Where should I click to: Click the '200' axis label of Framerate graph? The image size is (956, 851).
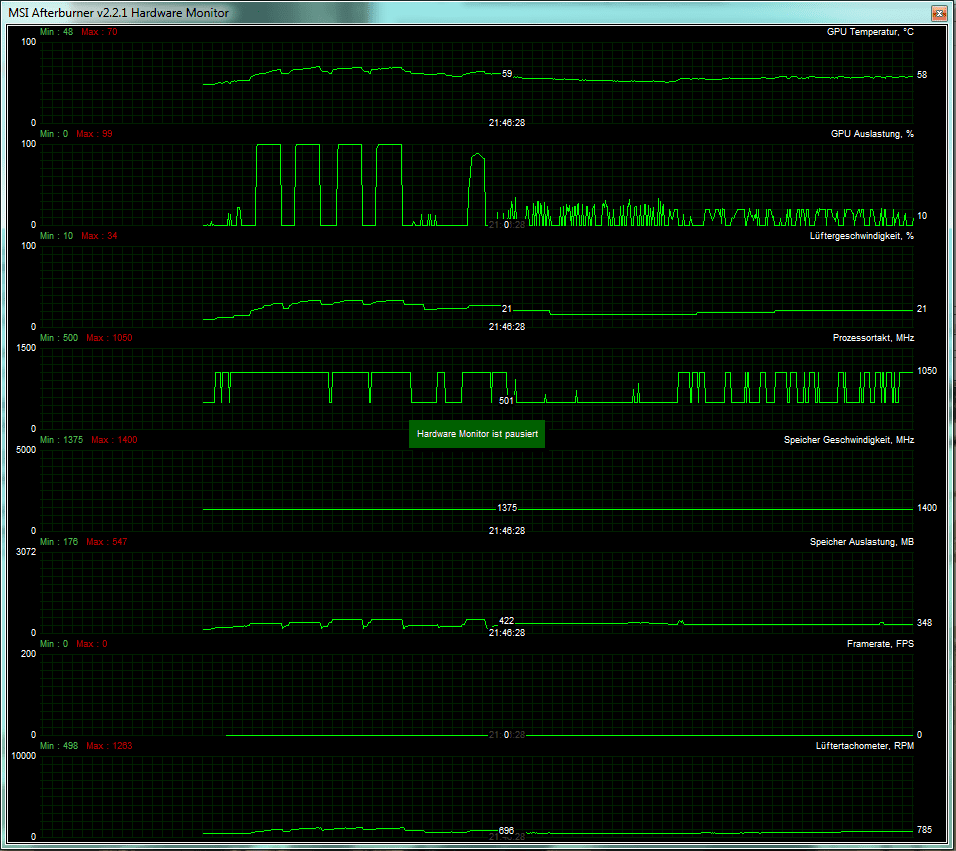pyautogui.click(x=29, y=653)
